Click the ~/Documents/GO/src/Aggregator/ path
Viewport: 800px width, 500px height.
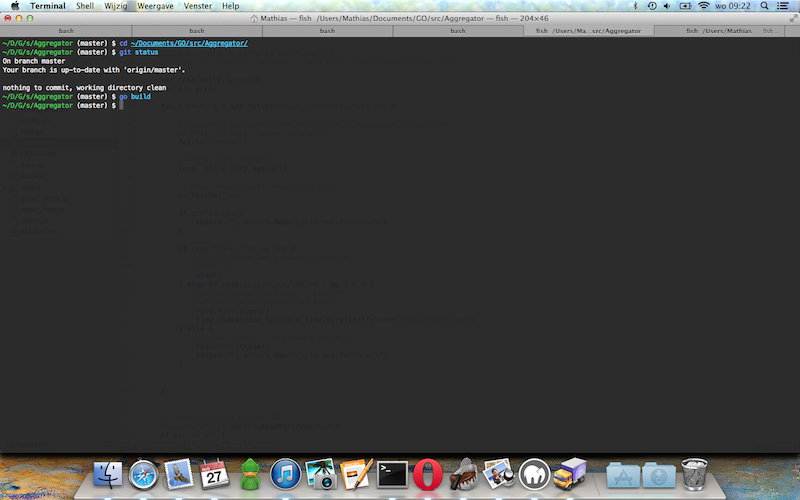tap(189, 43)
